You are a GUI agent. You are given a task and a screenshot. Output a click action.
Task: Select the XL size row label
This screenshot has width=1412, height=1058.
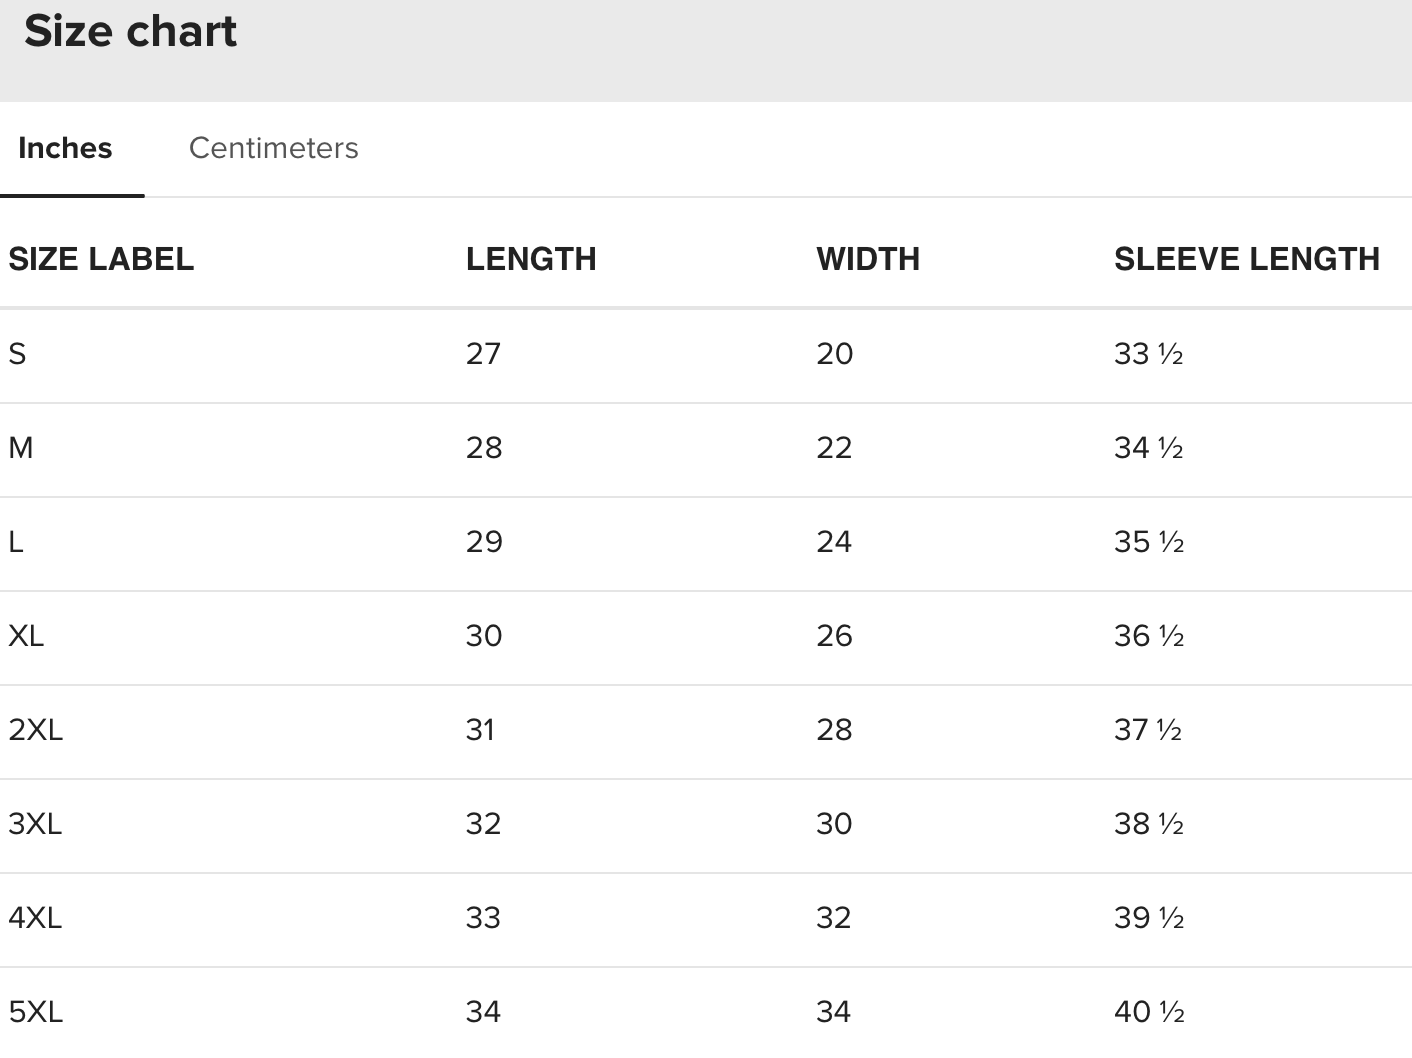click(x=26, y=636)
